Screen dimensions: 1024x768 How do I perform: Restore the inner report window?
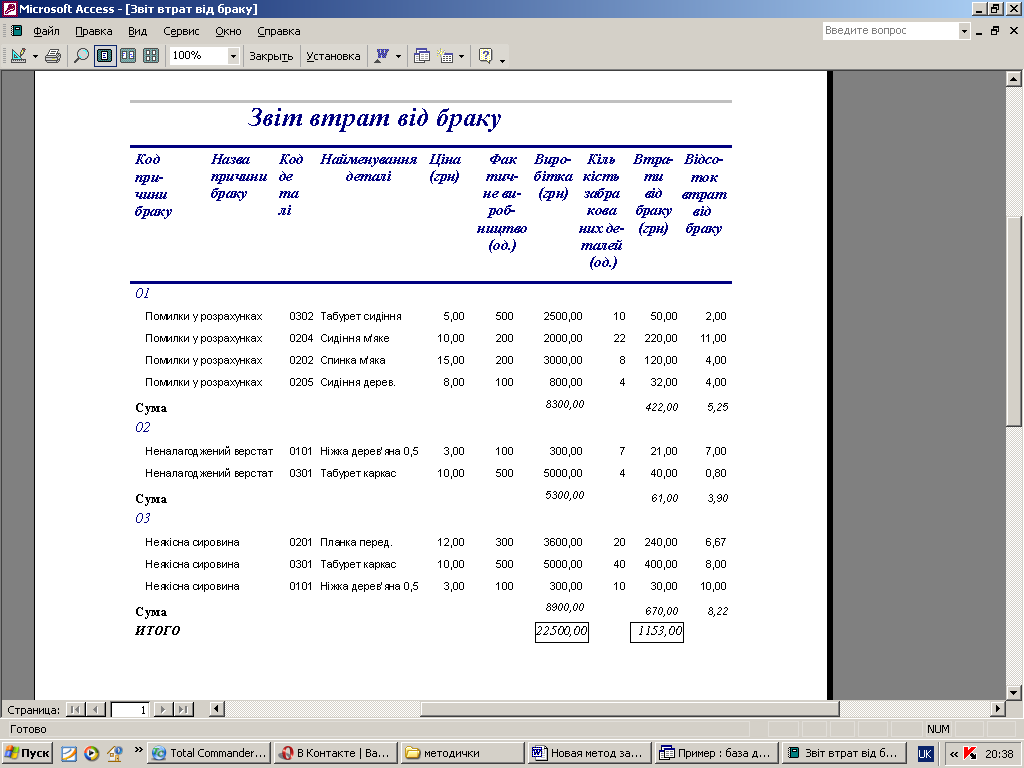[995, 31]
